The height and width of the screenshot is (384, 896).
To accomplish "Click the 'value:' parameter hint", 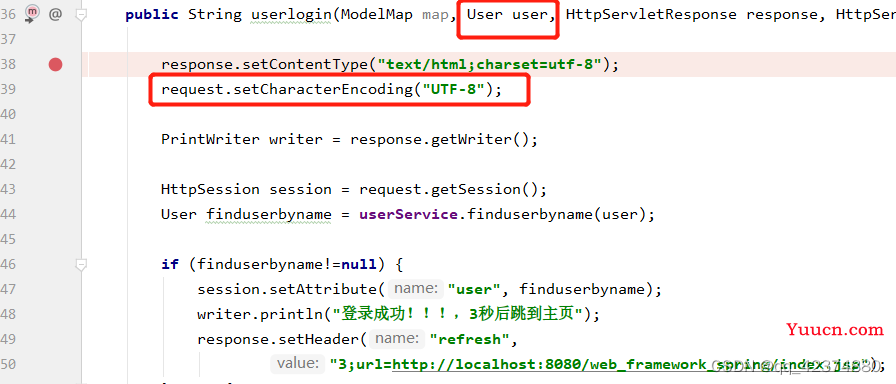I will (x=298, y=363).
